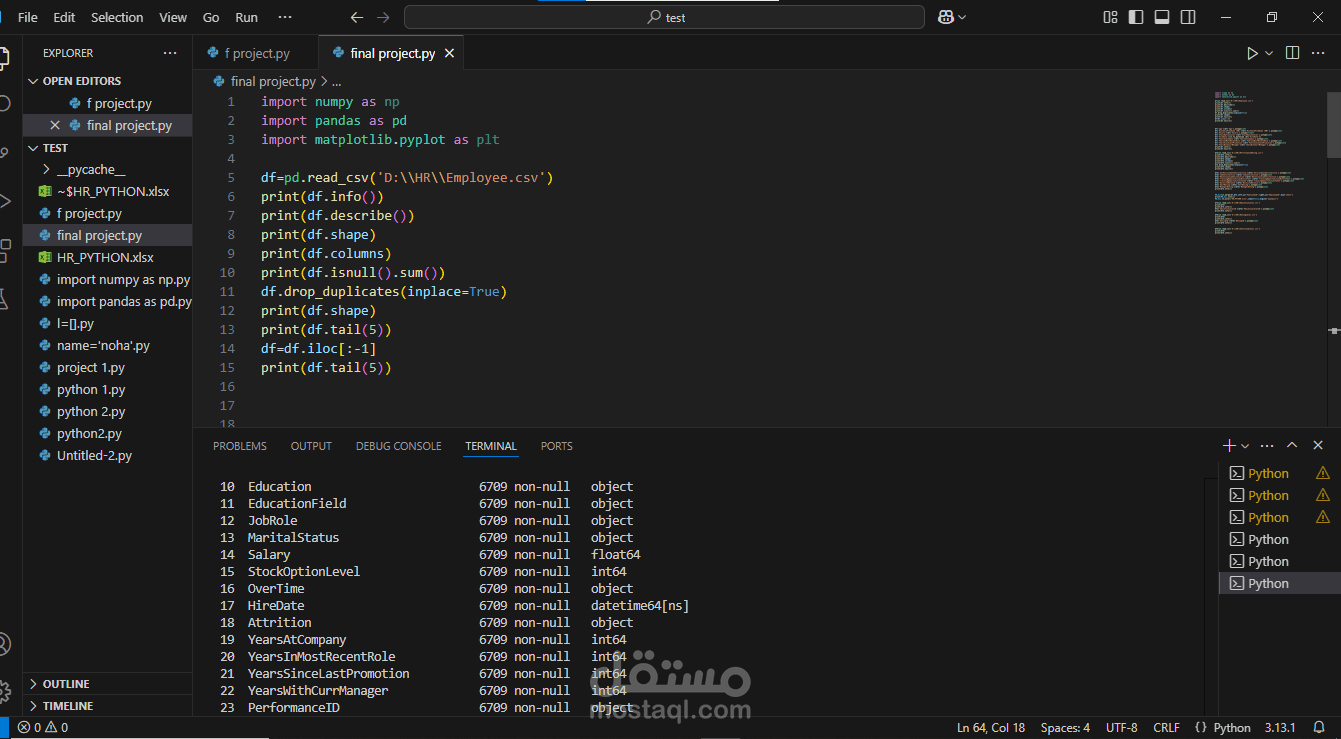Click the Customize Layout icon
This screenshot has width=1341, height=739.
click(1110, 17)
